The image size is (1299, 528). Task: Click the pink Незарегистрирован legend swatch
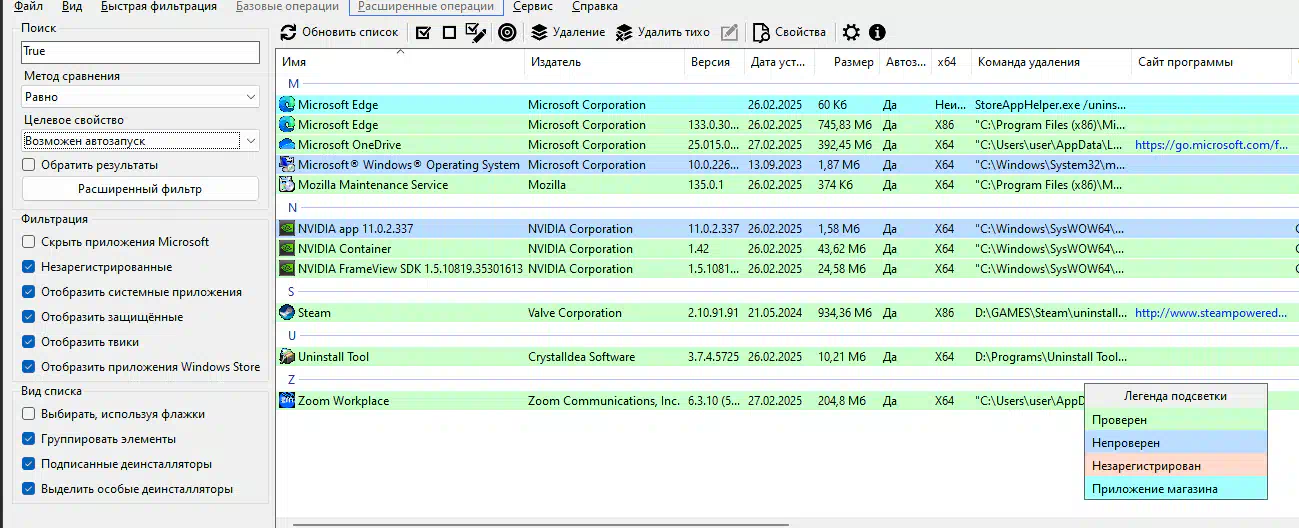point(1176,465)
